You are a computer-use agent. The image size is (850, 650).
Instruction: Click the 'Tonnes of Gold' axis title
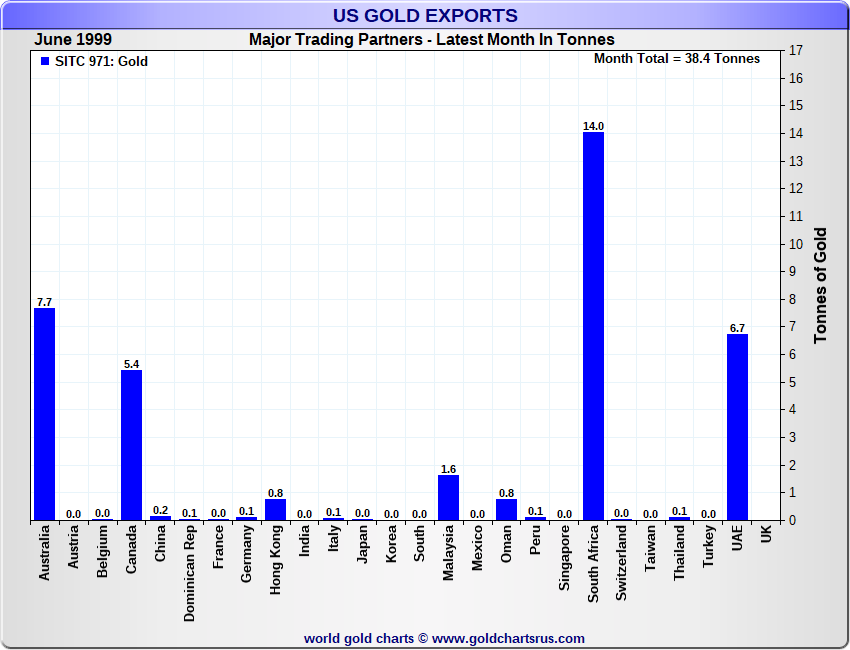[x=820, y=285]
